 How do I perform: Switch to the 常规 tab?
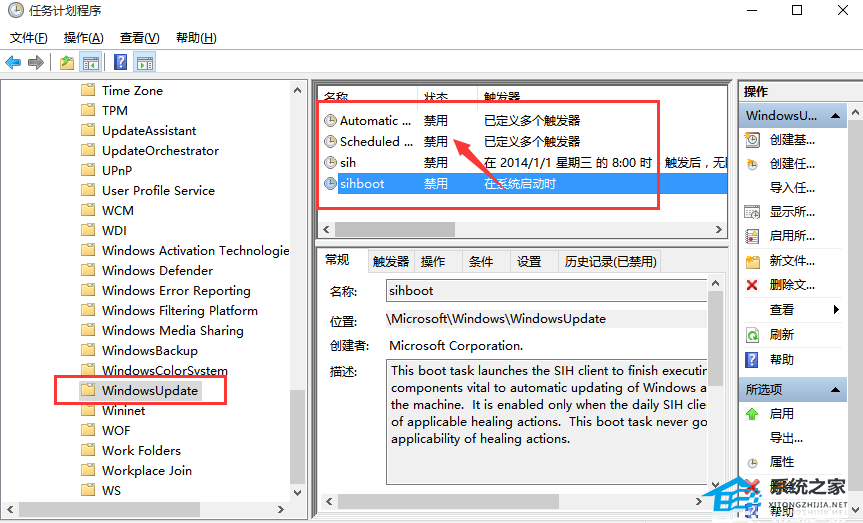pyautogui.click(x=337, y=260)
